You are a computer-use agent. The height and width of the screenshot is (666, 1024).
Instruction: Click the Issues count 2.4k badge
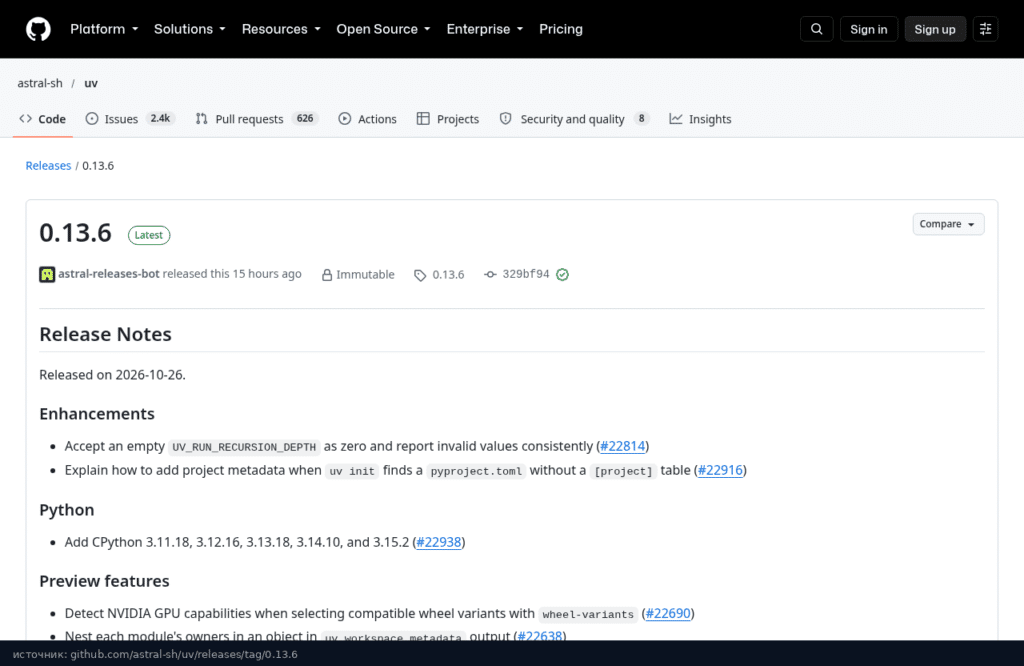coord(160,118)
